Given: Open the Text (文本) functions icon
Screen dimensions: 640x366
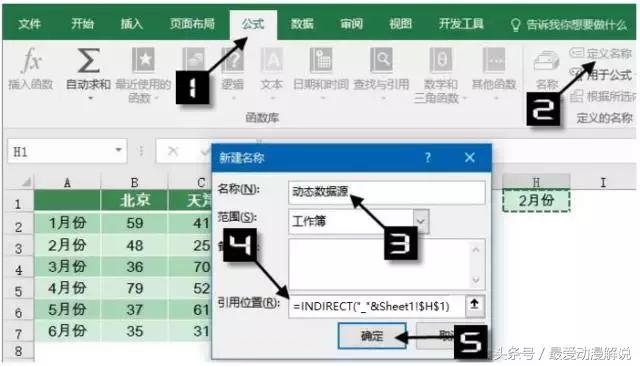Looking at the screenshot, I should click(x=272, y=60).
